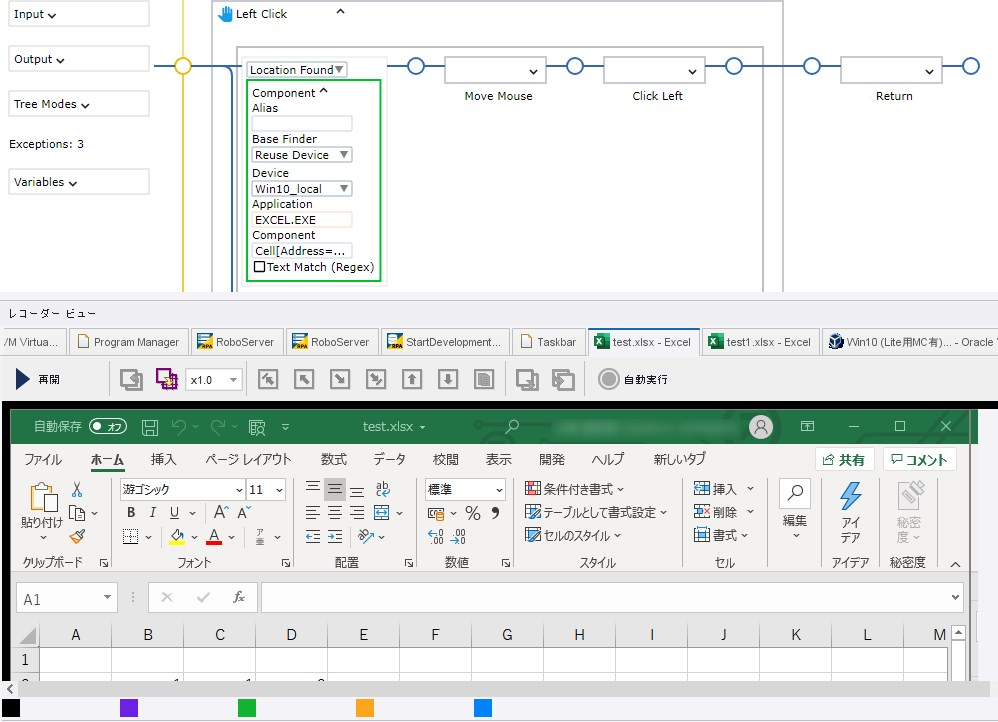
Task: Collapse the Component section chevron
Action: tap(324, 91)
